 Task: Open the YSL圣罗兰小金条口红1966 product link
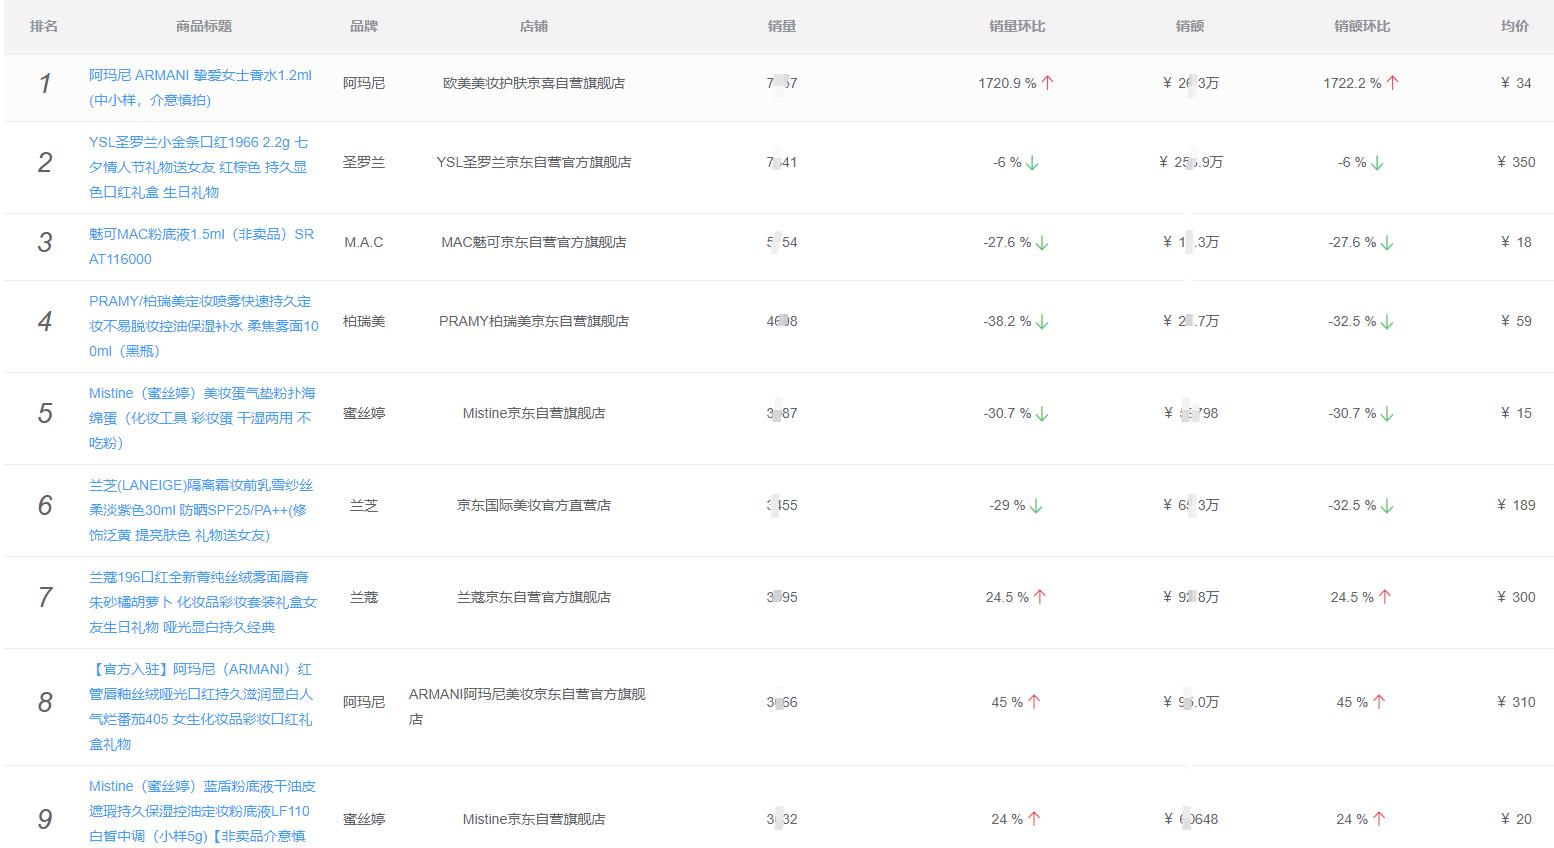[x=198, y=167]
